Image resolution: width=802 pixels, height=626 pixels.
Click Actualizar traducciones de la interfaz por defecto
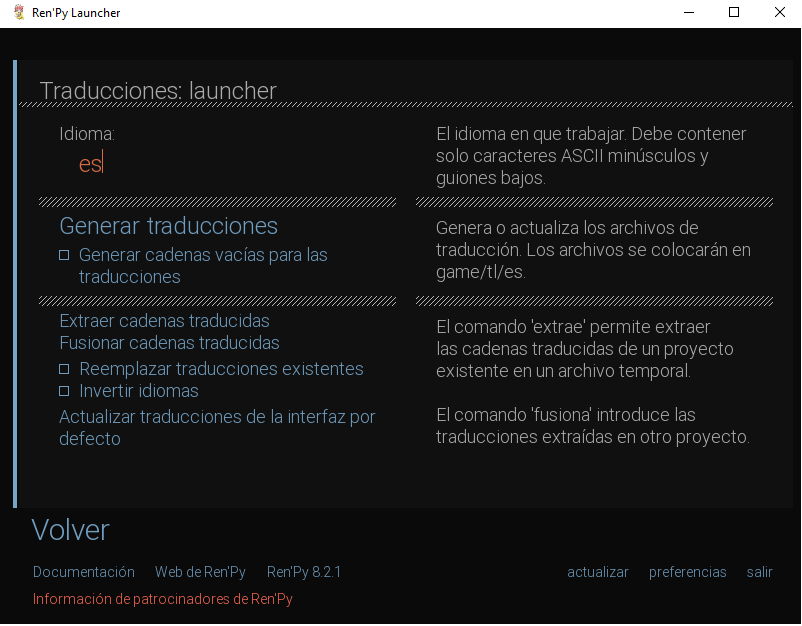tap(217, 428)
